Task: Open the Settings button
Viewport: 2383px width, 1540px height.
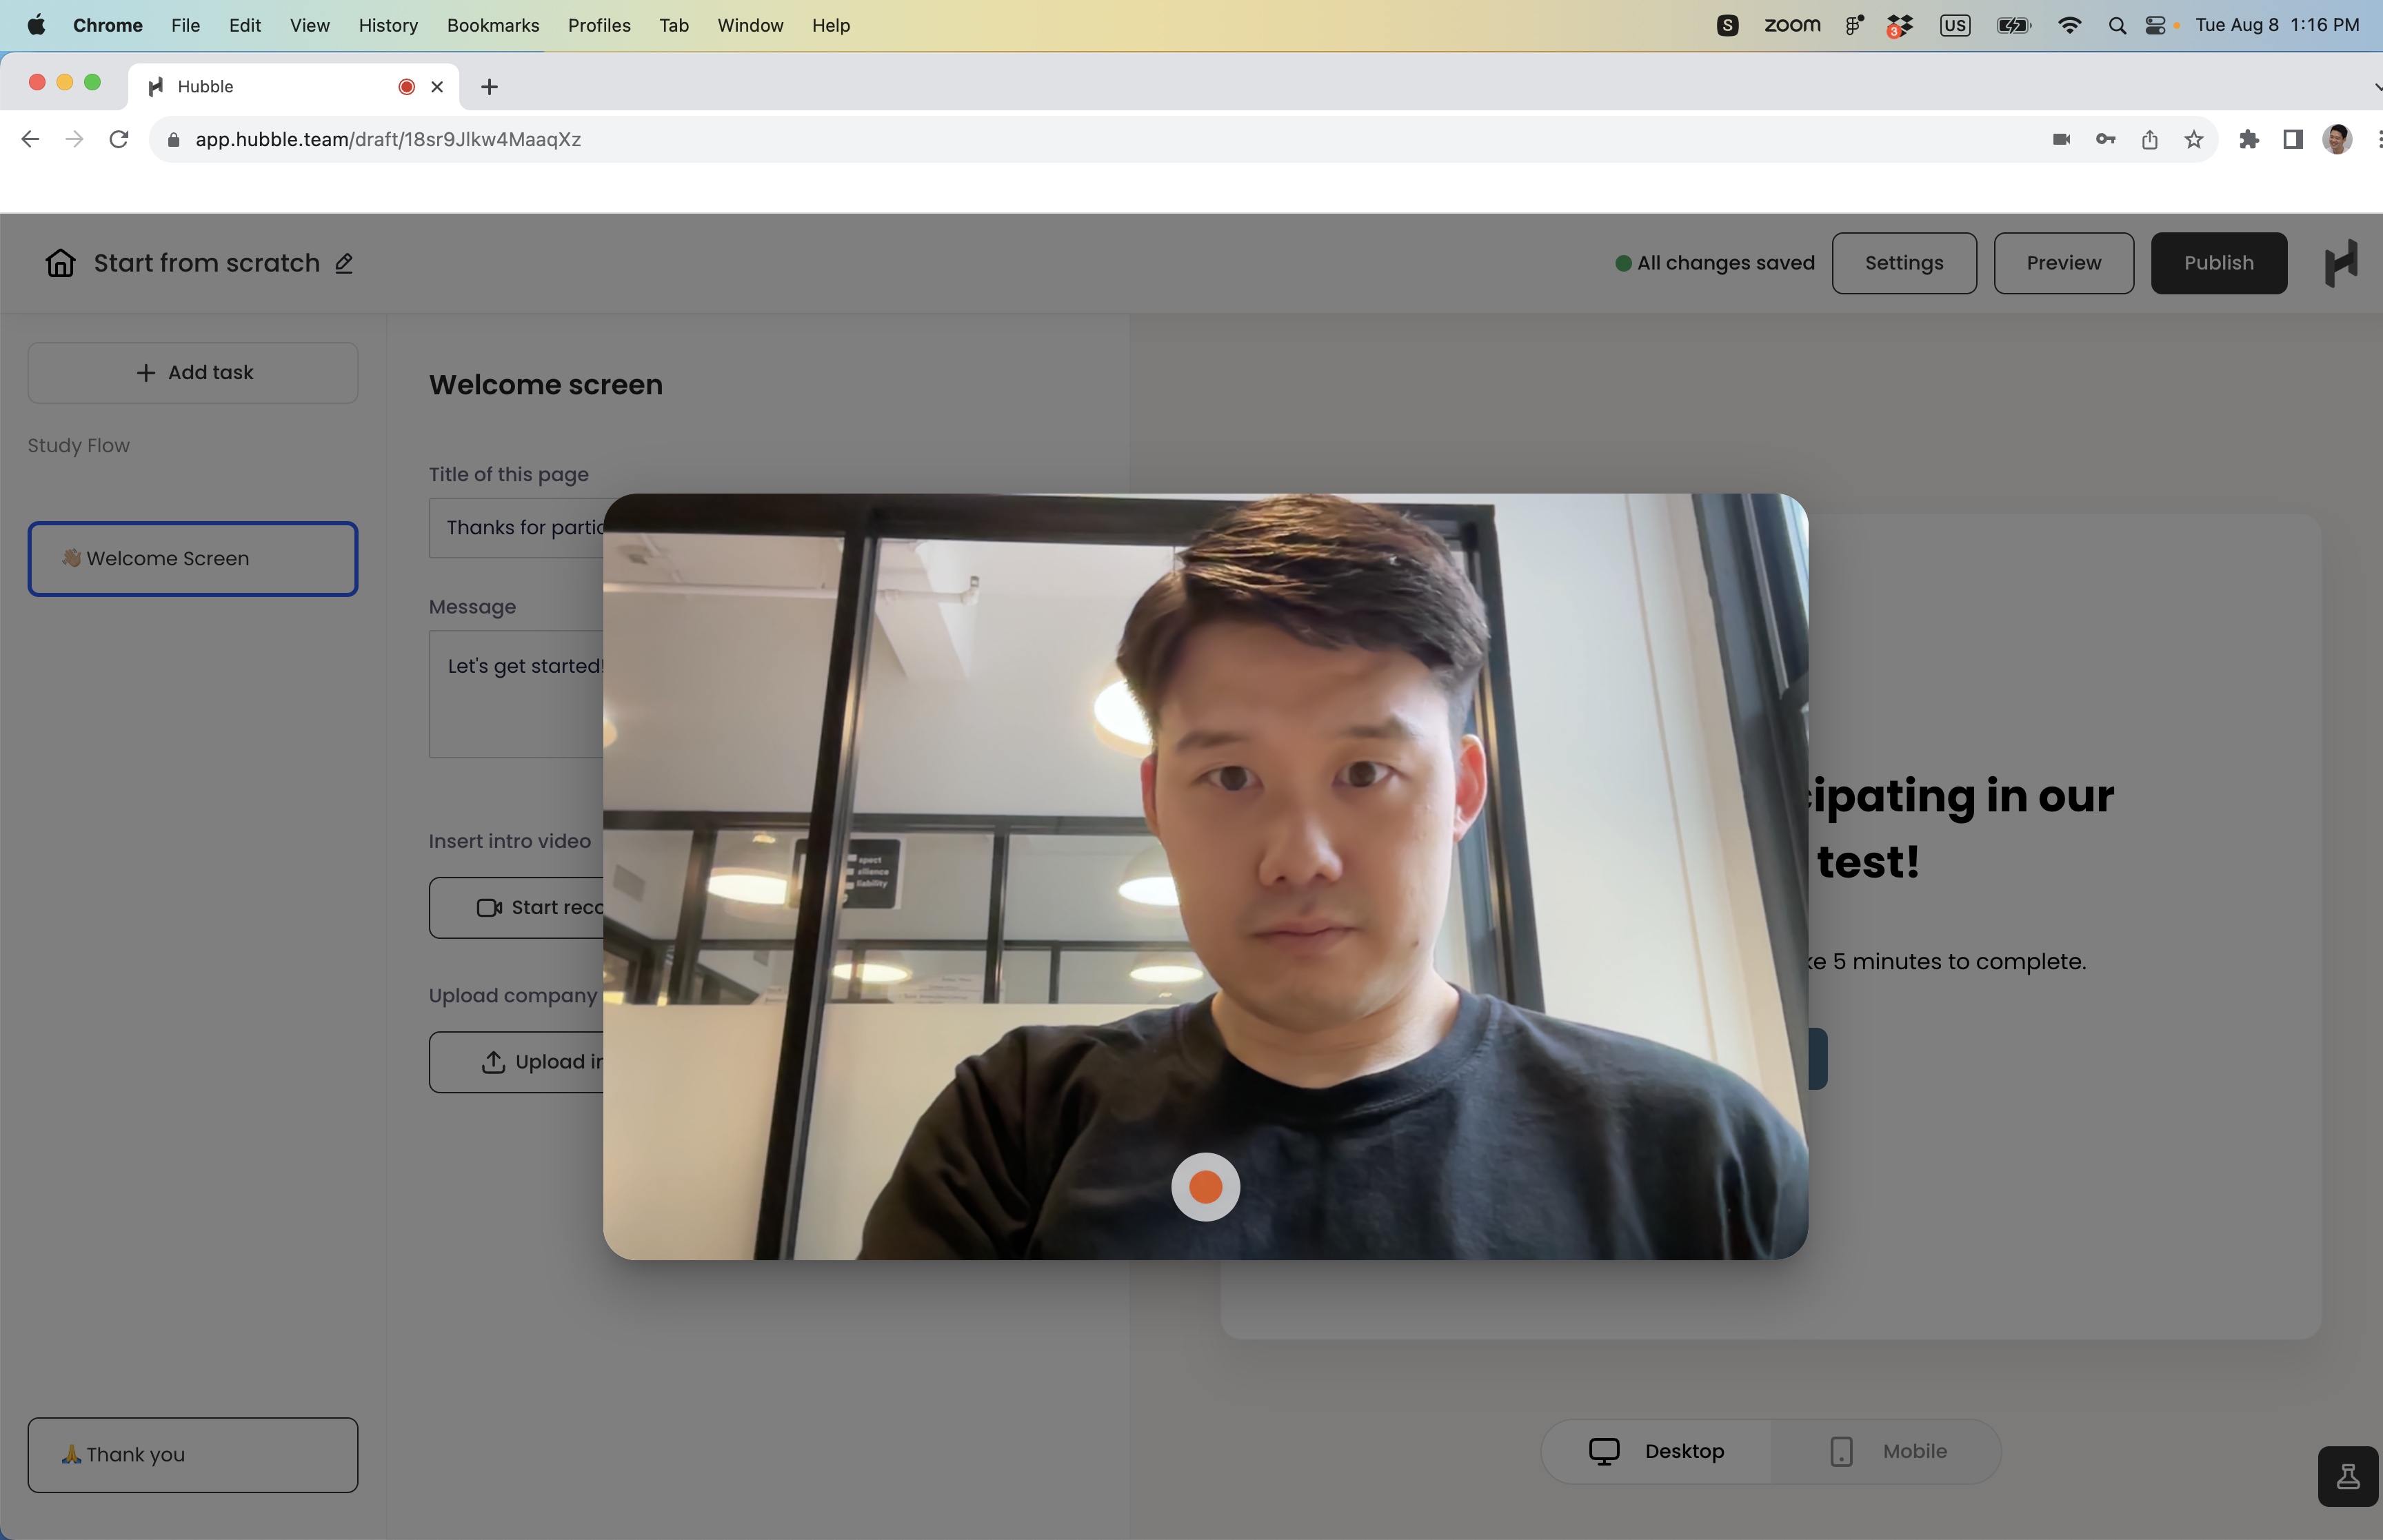Action: pos(1903,263)
